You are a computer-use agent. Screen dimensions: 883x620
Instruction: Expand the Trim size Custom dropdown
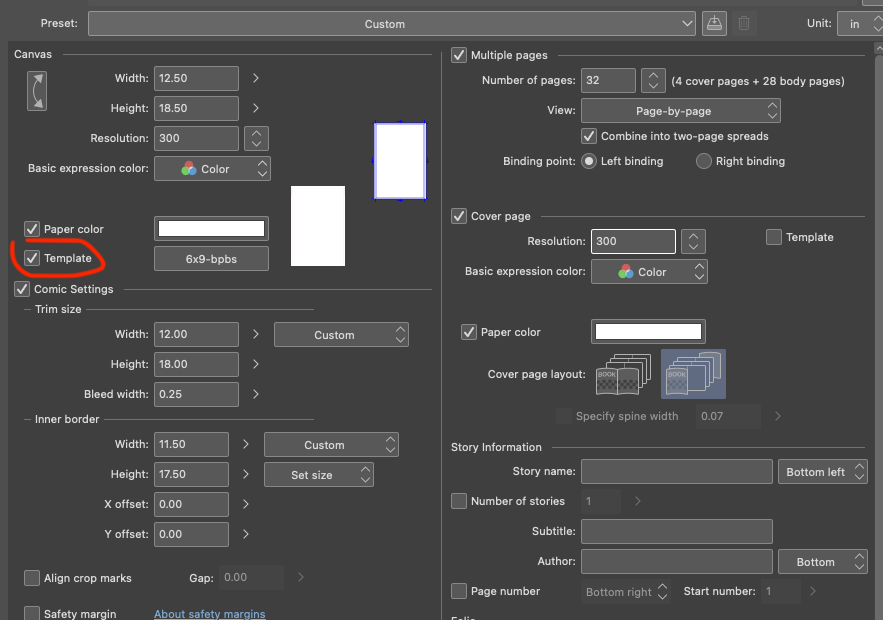(x=341, y=335)
